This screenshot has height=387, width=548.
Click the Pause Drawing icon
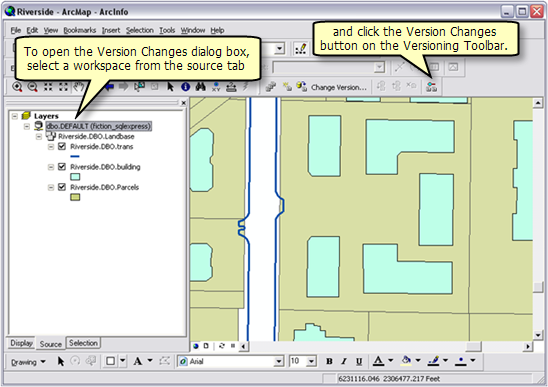pyautogui.click(x=233, y=346)
